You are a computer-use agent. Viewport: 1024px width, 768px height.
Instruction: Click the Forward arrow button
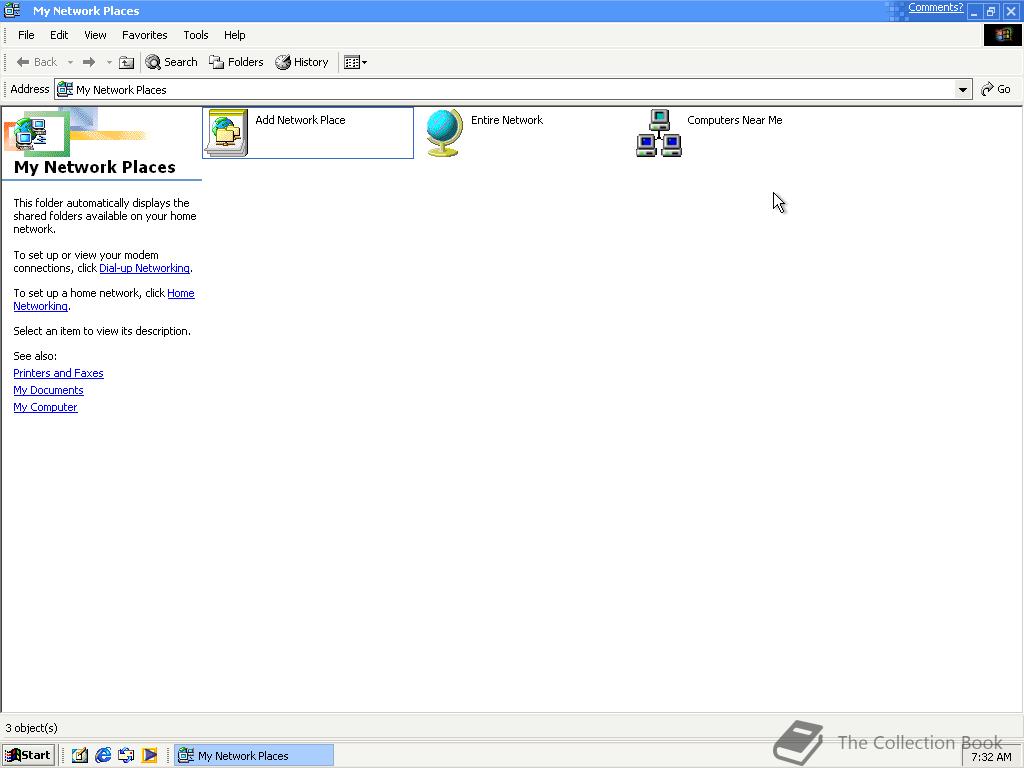pos(89,62)
